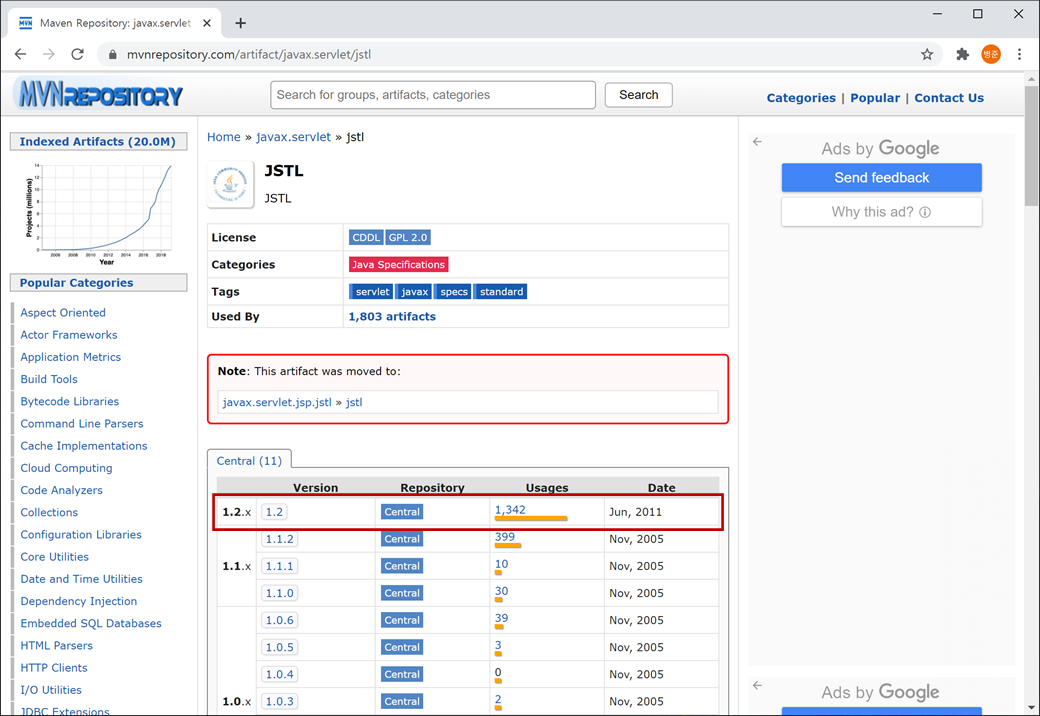Click the Search button

639,95
